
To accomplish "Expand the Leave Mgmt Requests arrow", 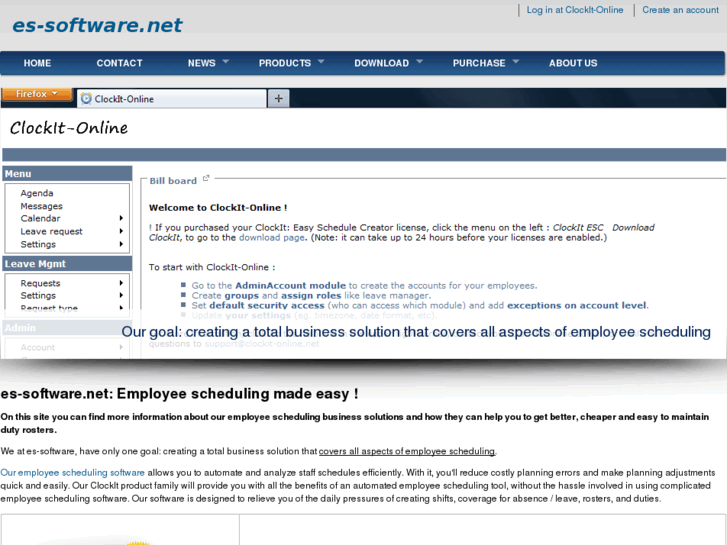I will [x=121, y=283].
